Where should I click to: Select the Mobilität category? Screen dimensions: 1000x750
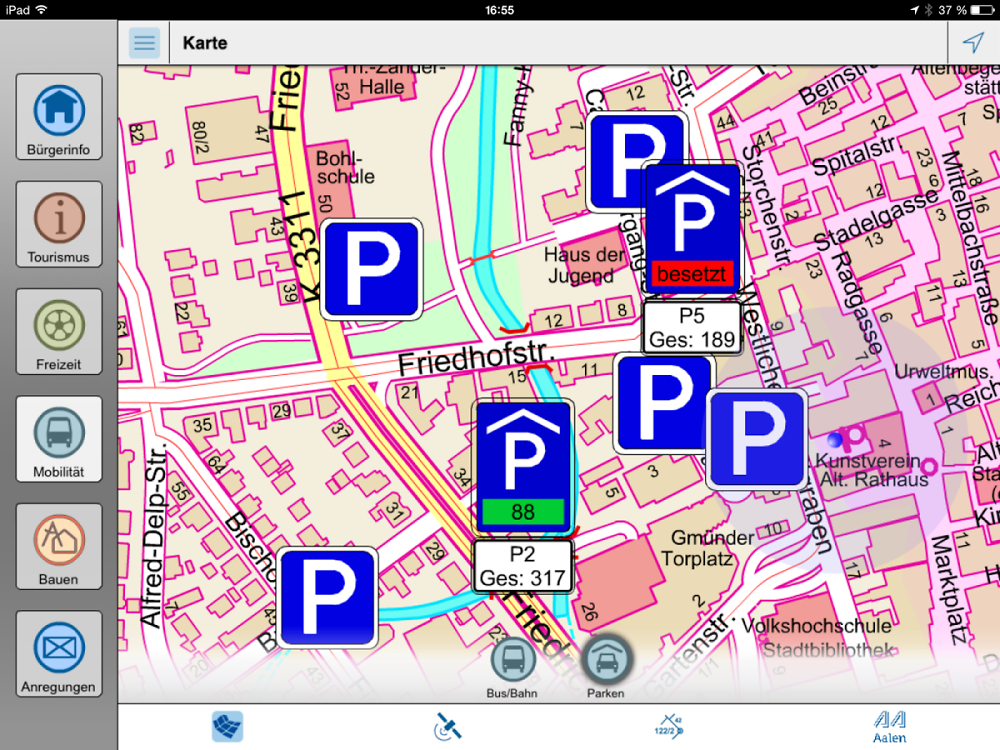tap(59, 439)
